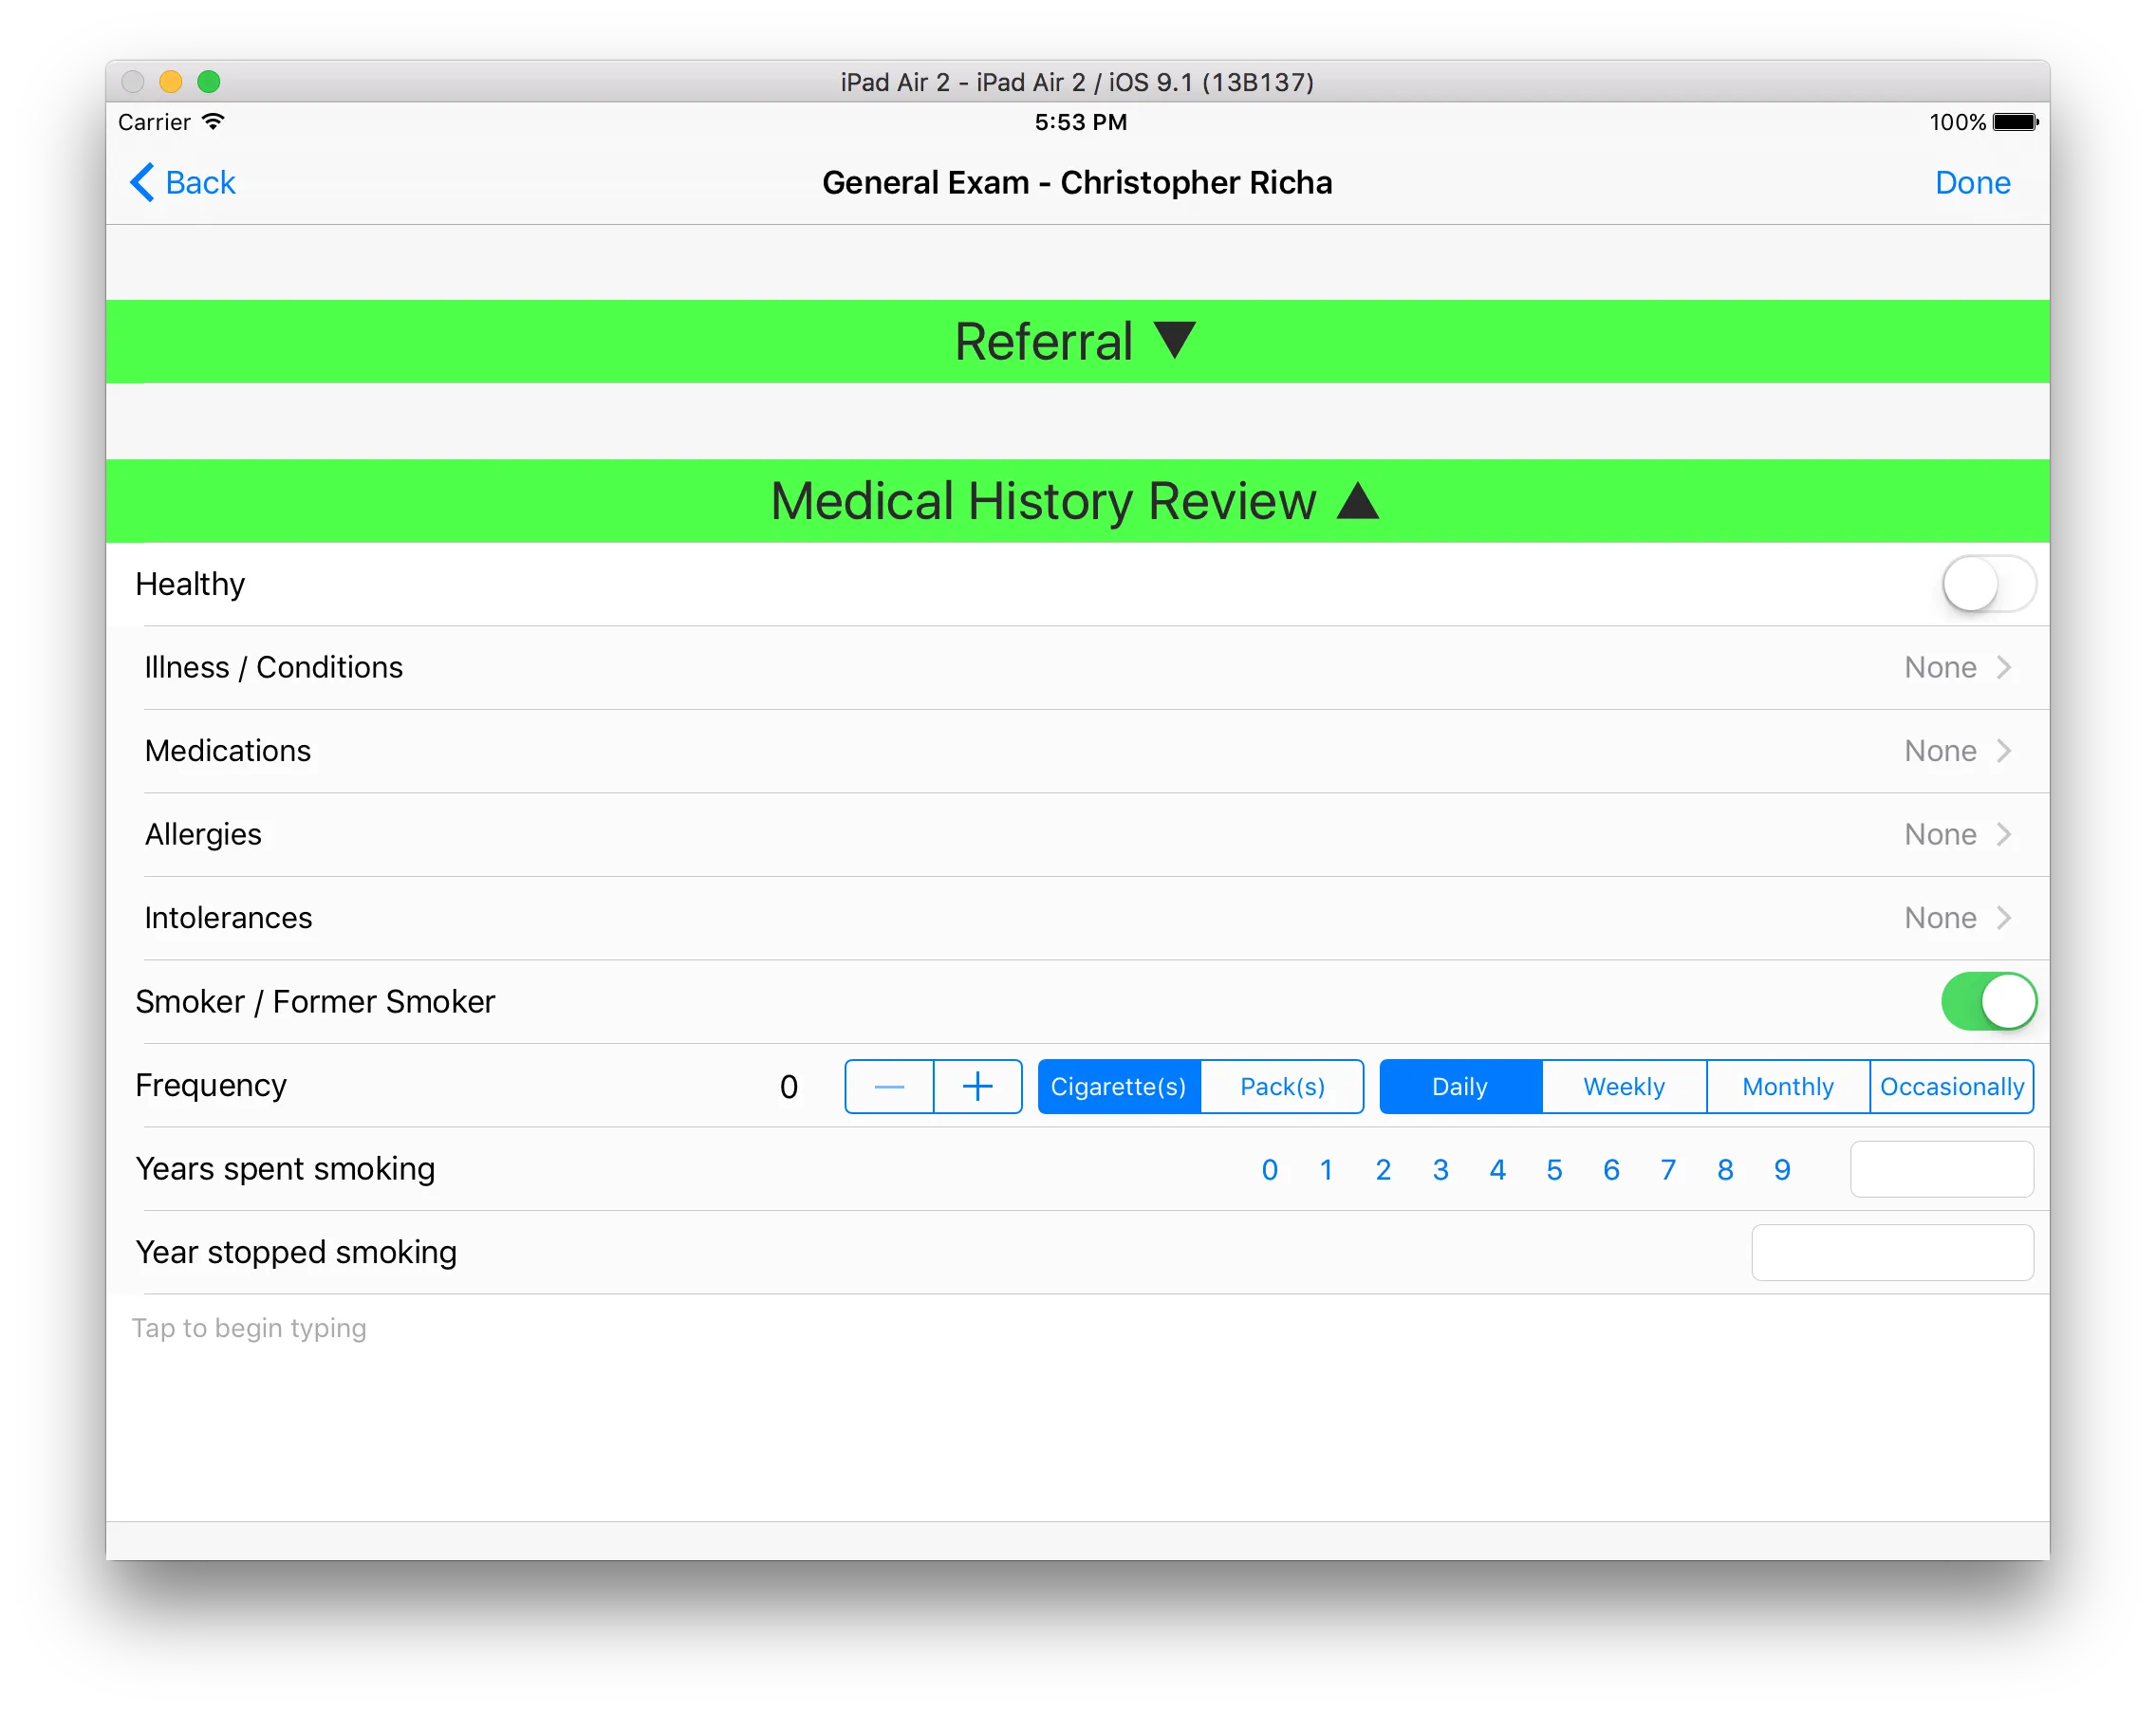Image resolution: width=2156 pixels, height=1712 pixels.
Task: Click Year stopped smoking text field
Action: (x=1891, y=1252)
